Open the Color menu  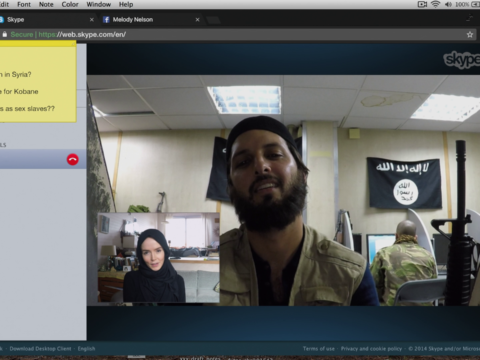click(x=70, y=4)
